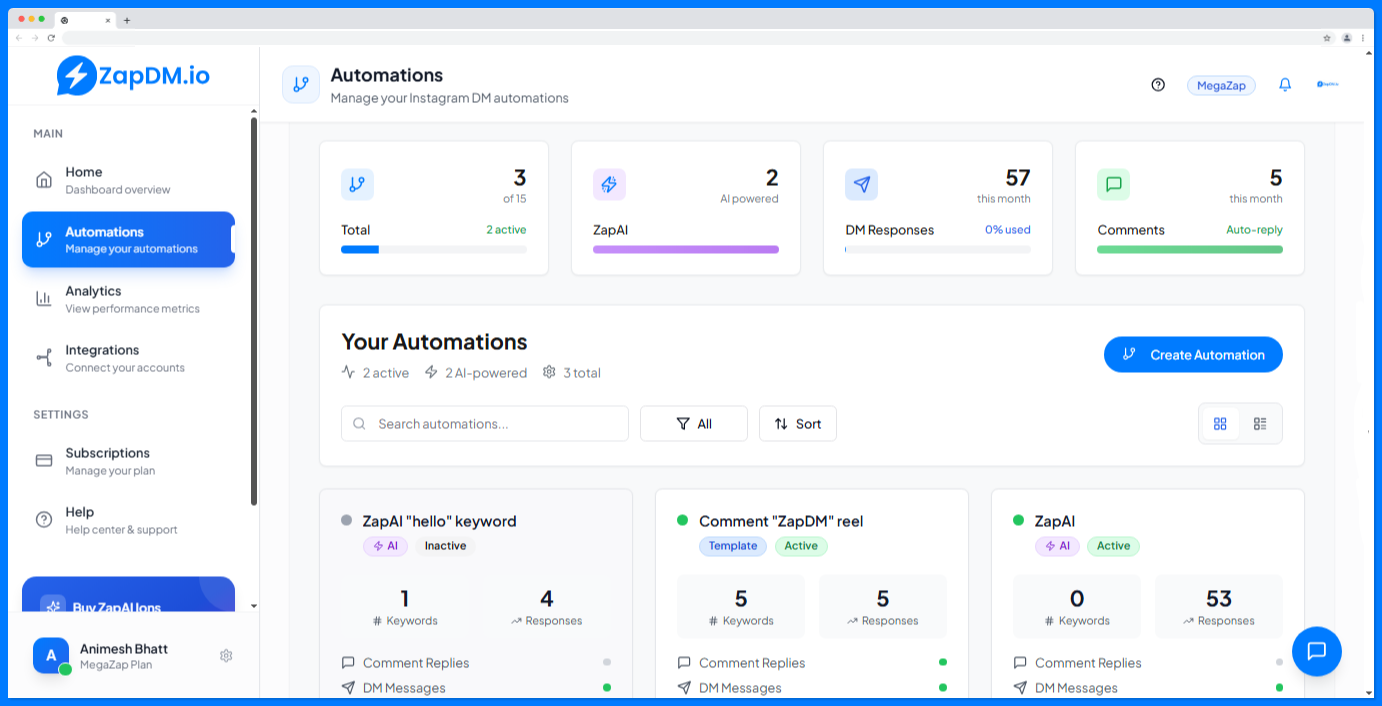Open account settings gear beside Animesh Bhatt

[226, 656]
